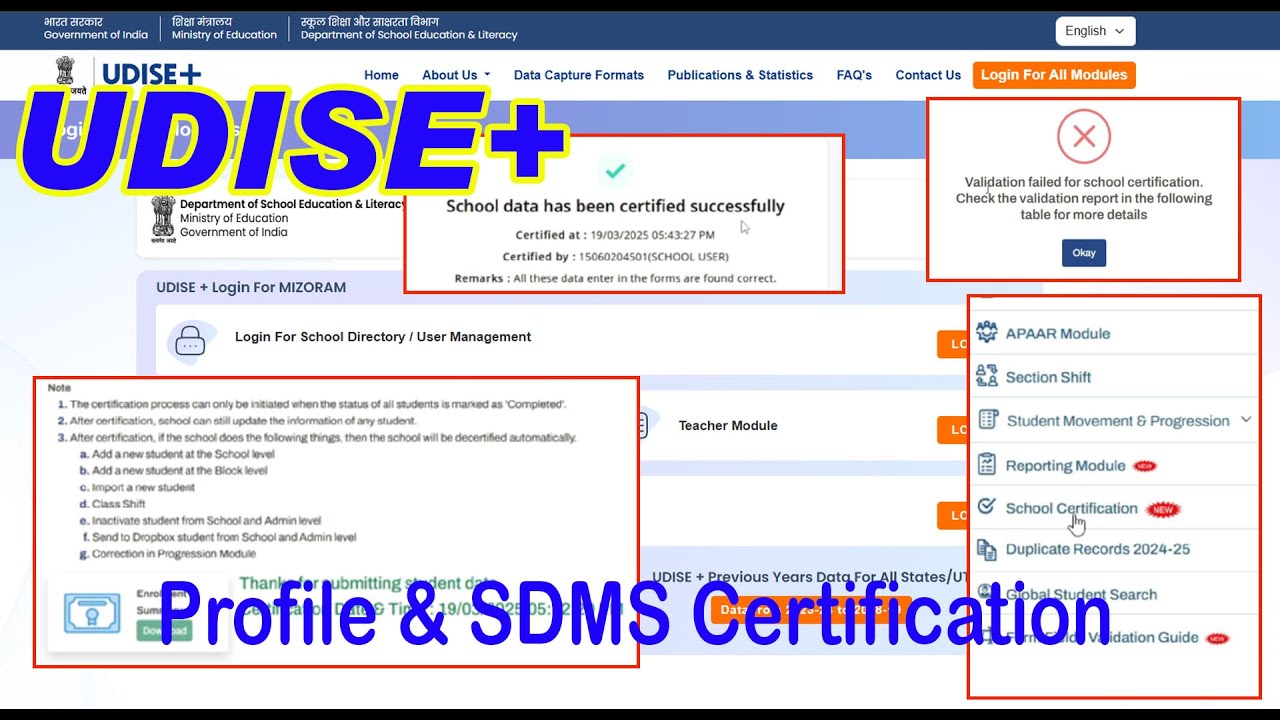The image size is (1280, 720).
Task: Expand the About Us menu
Action: click(456, 75)
